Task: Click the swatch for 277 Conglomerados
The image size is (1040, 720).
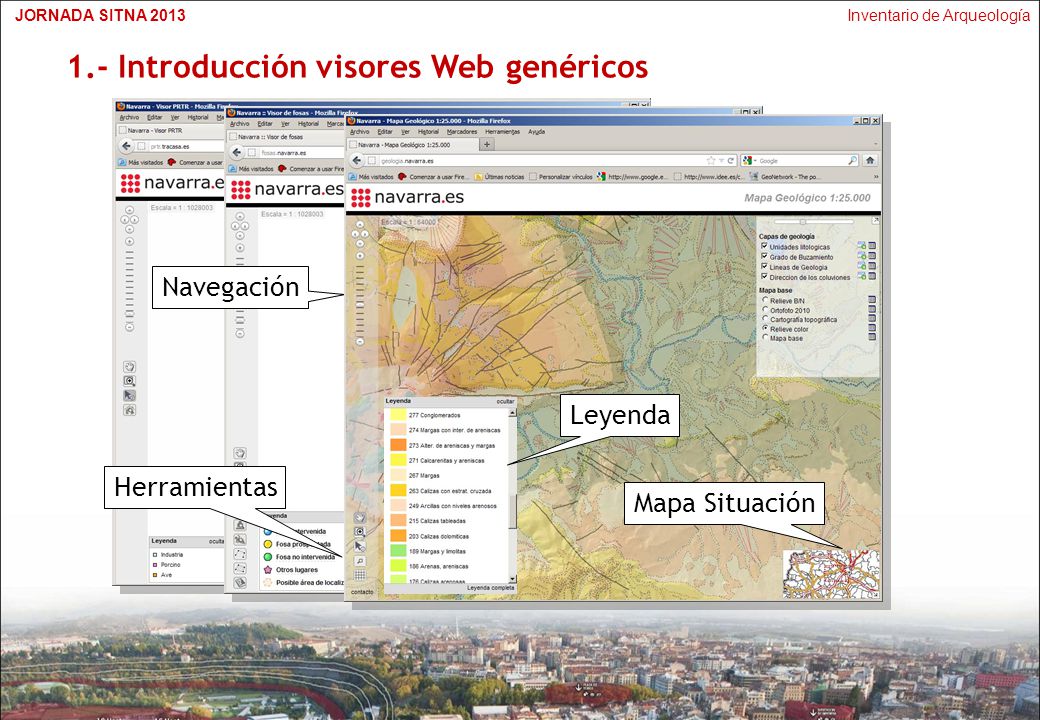Action: 398,415
